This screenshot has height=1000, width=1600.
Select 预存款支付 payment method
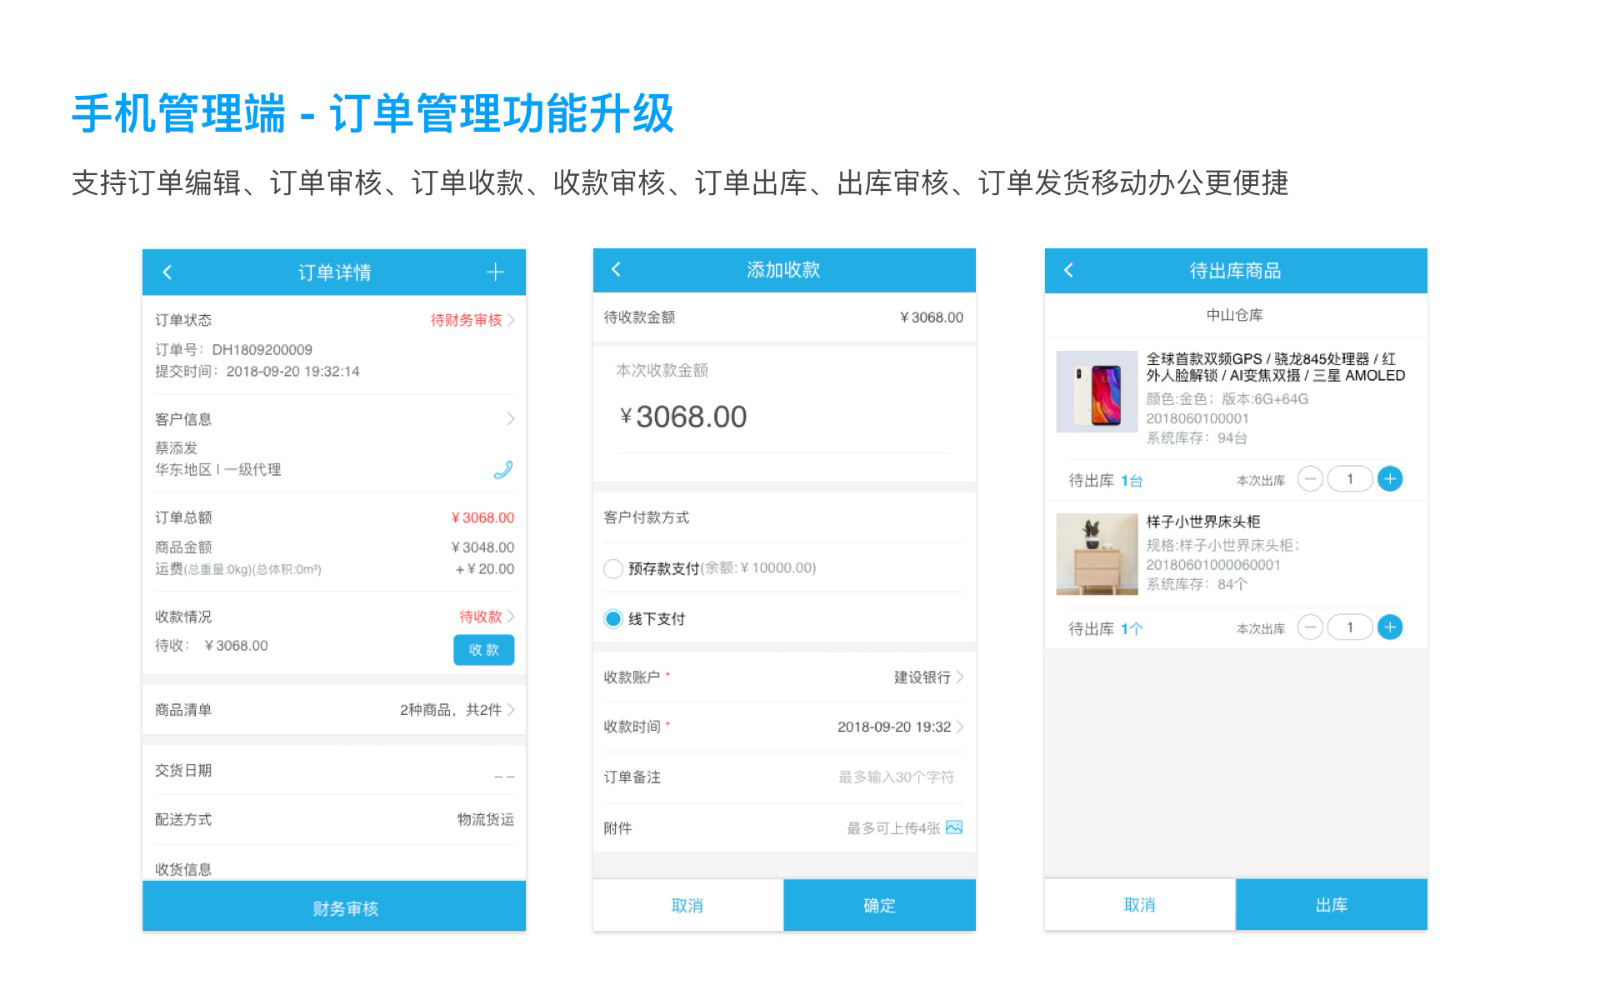pyautogui.click(x=613, y=568)
